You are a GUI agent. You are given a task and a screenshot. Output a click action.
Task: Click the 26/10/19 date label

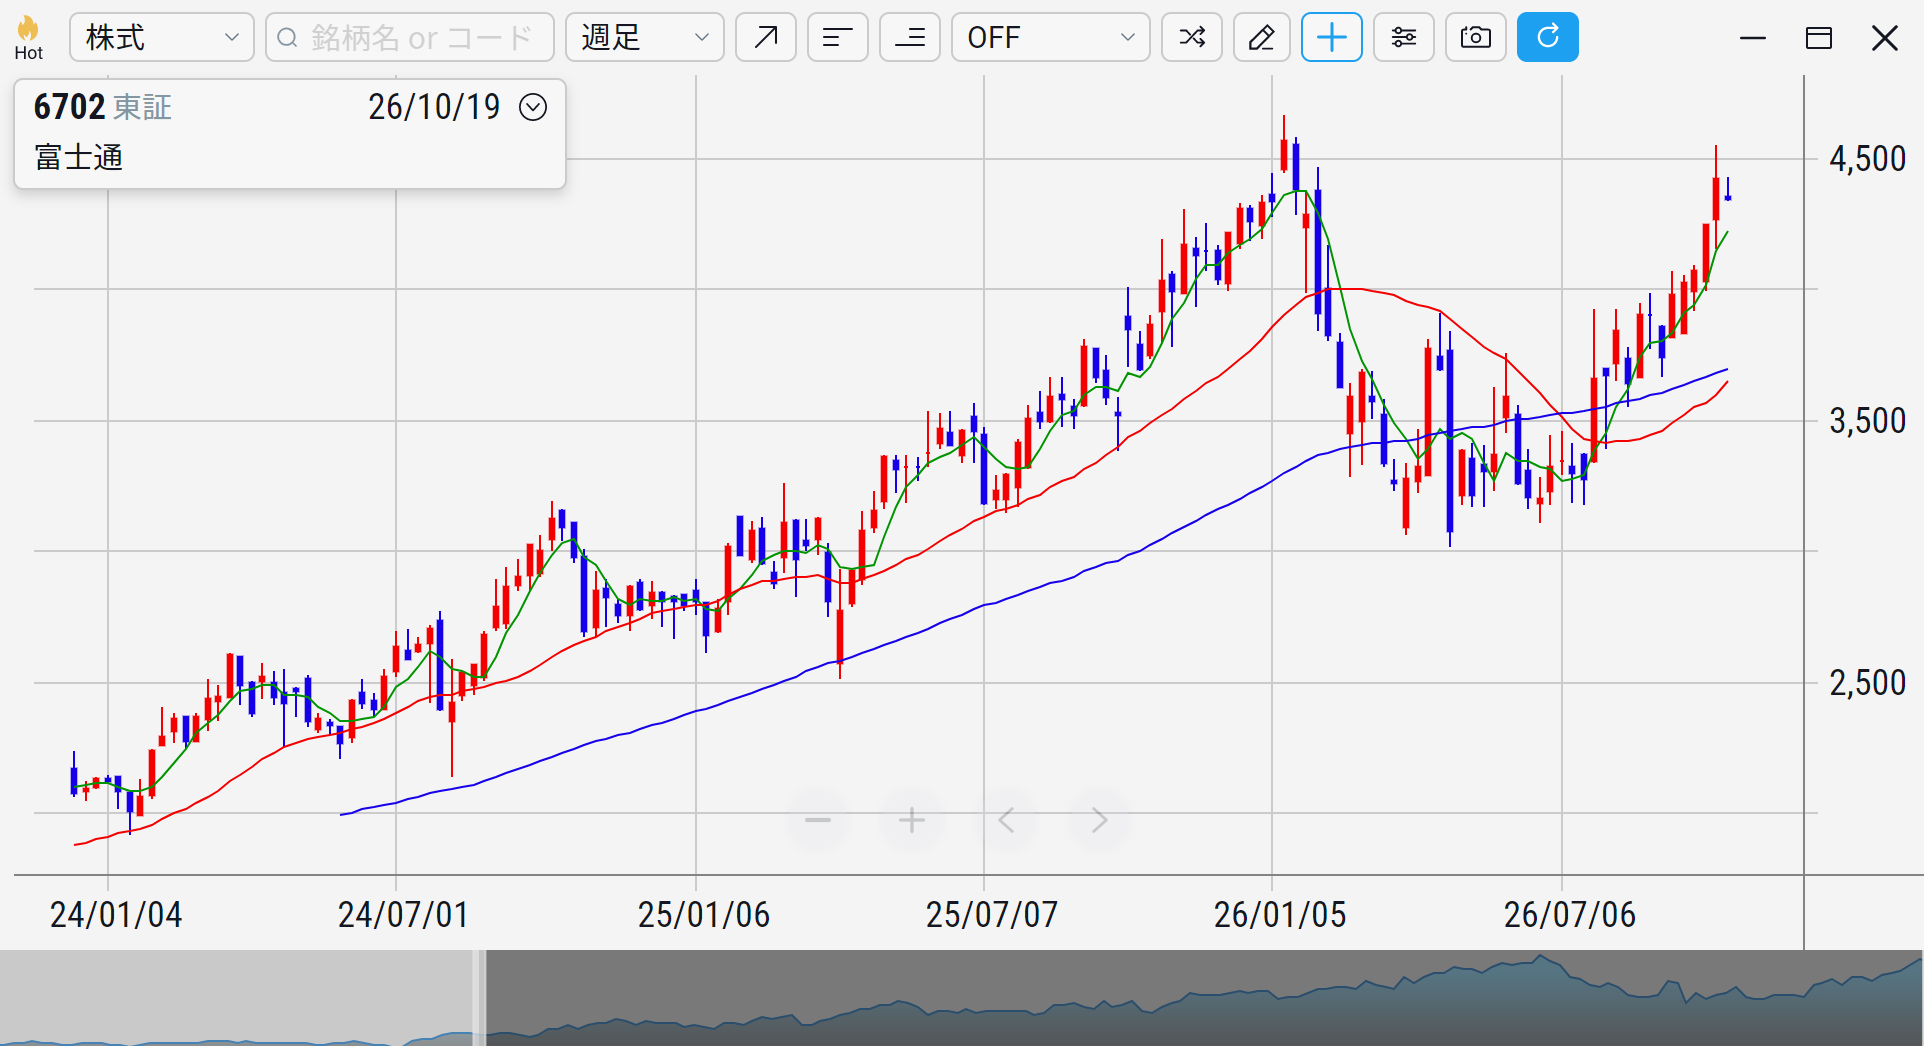[x=434, y=107]
